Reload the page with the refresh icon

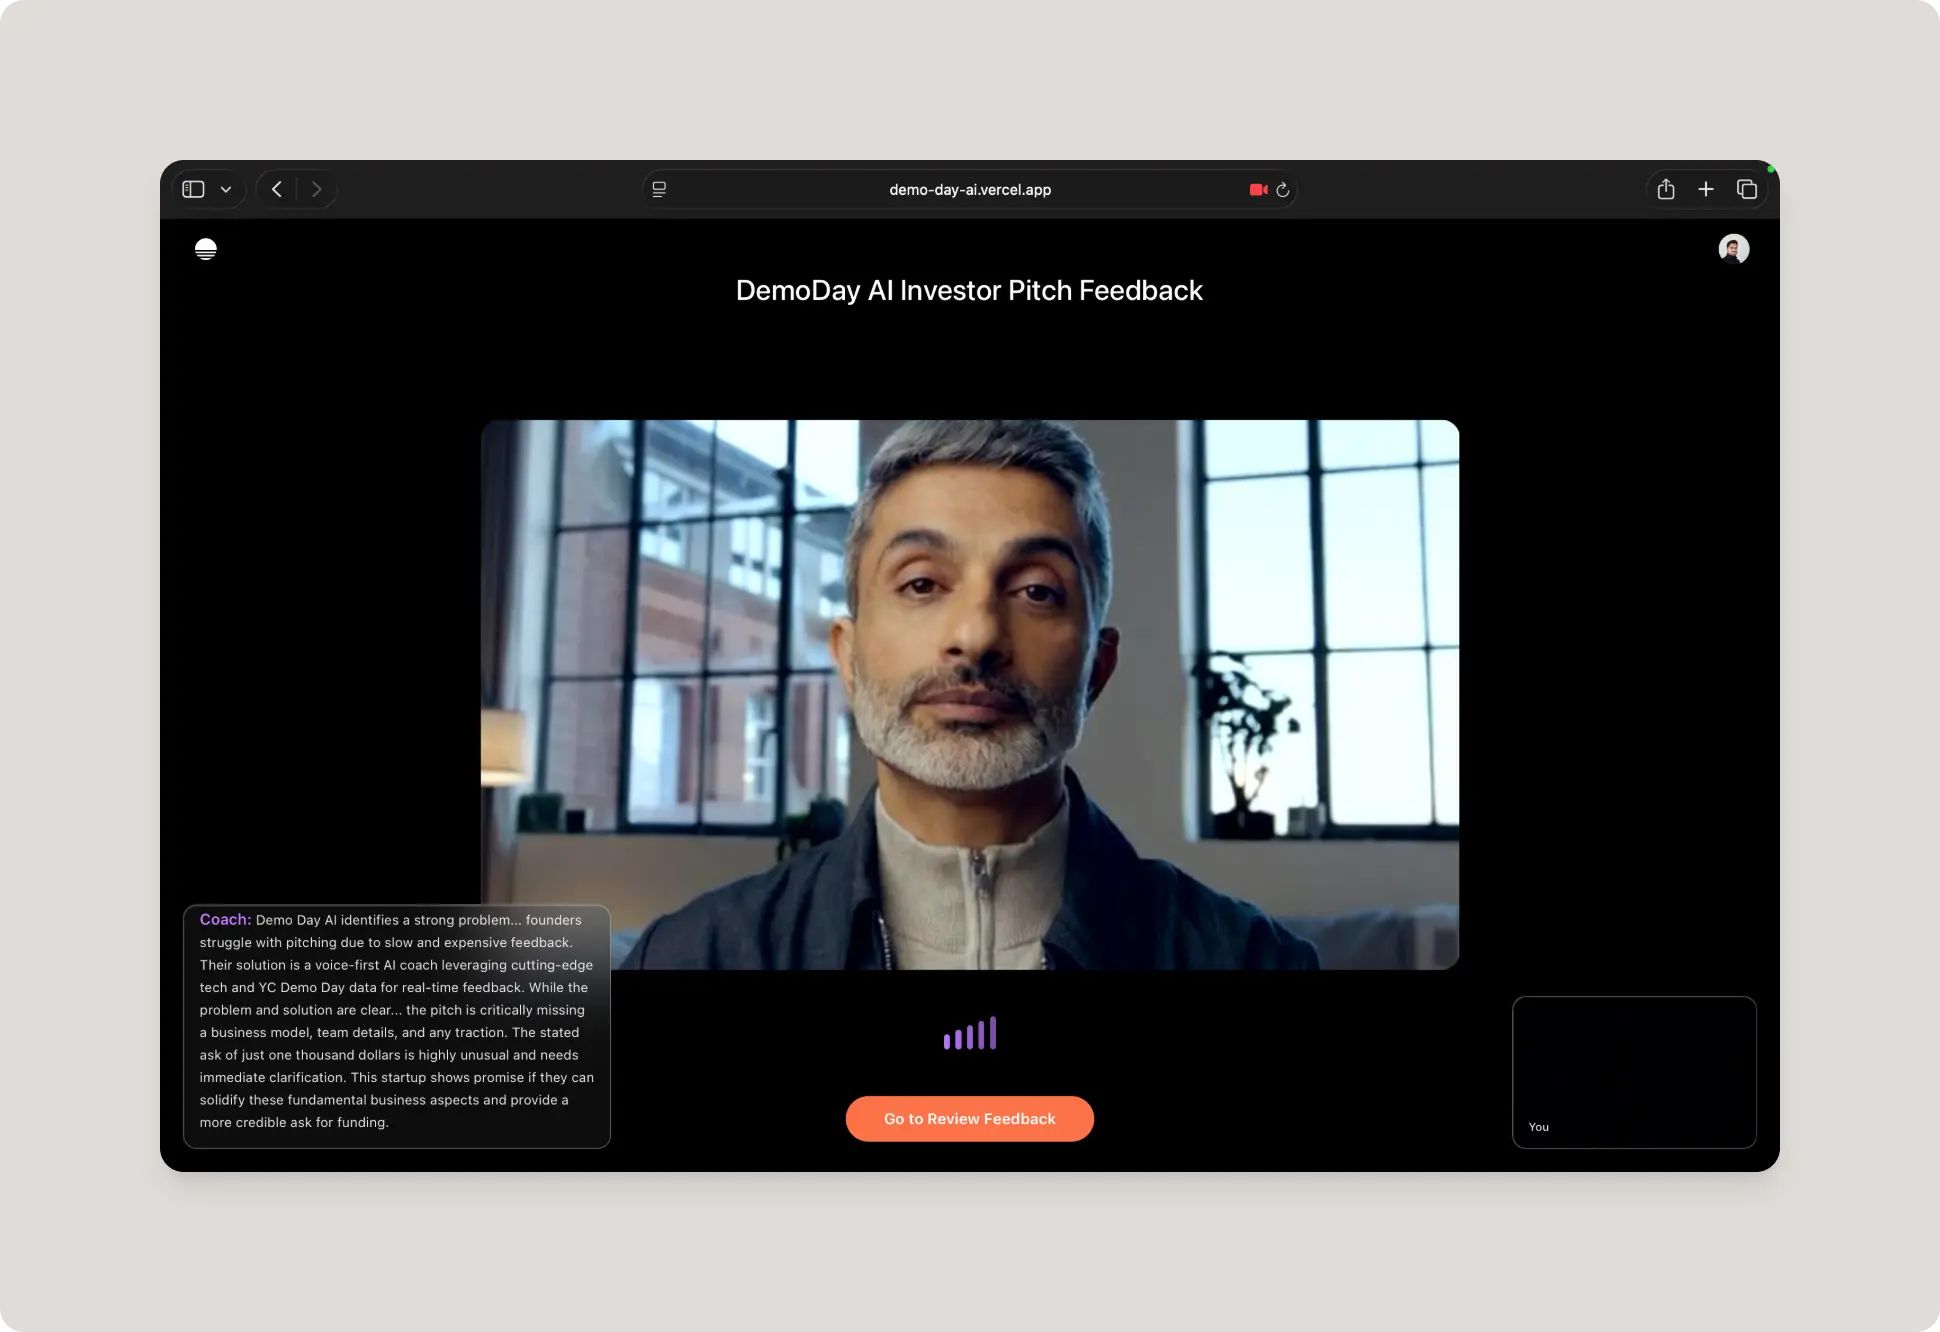pos(1283,189)
